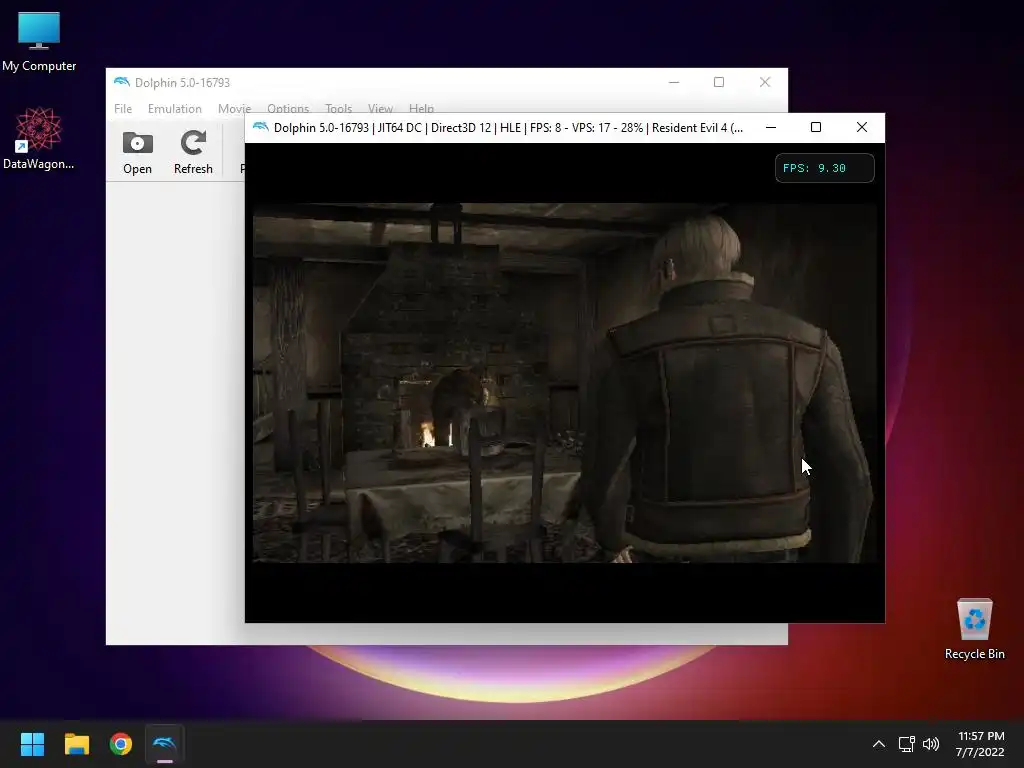Select the Recycle Bin desktop icon
The width and height of the screenshot is (1024, 768).
pos(974,629)
